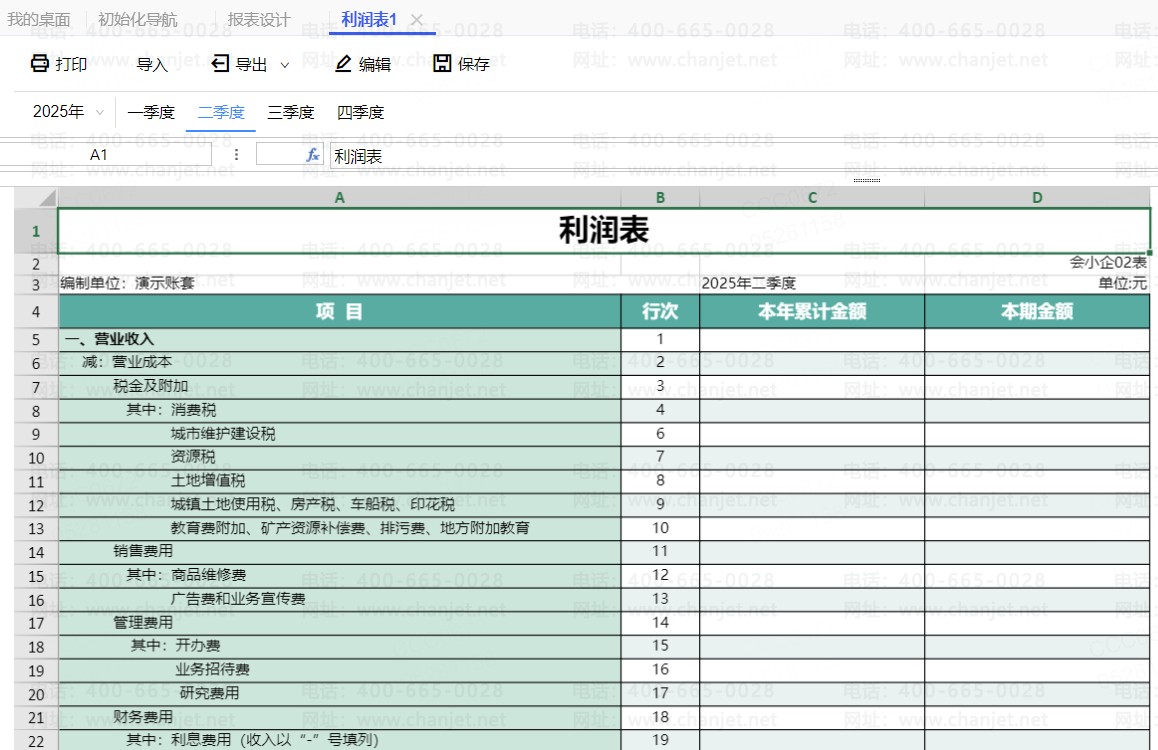
Task: Select column B header
Action: tap(660, 197)
